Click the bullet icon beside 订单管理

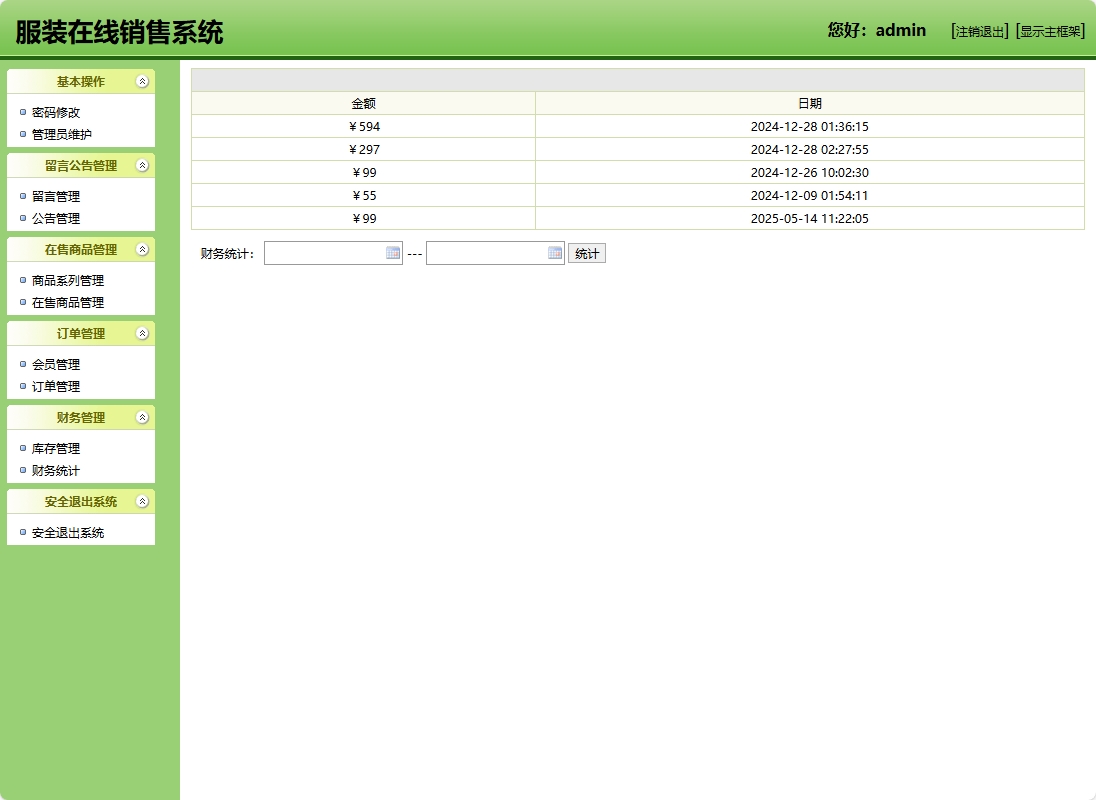point(21,386)
